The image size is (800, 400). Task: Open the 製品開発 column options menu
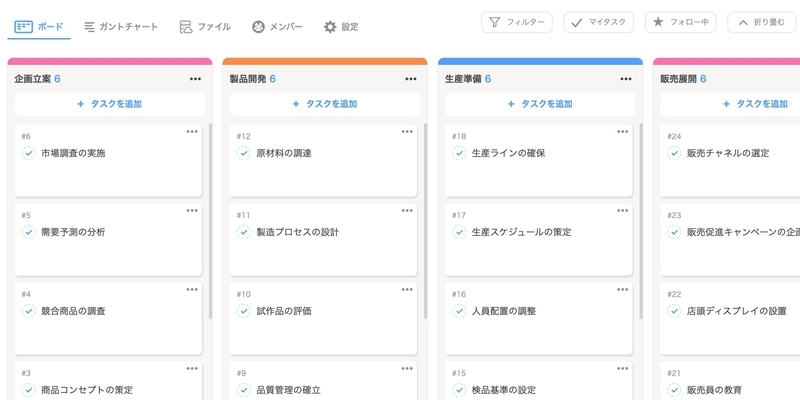(x=411, y=79)
